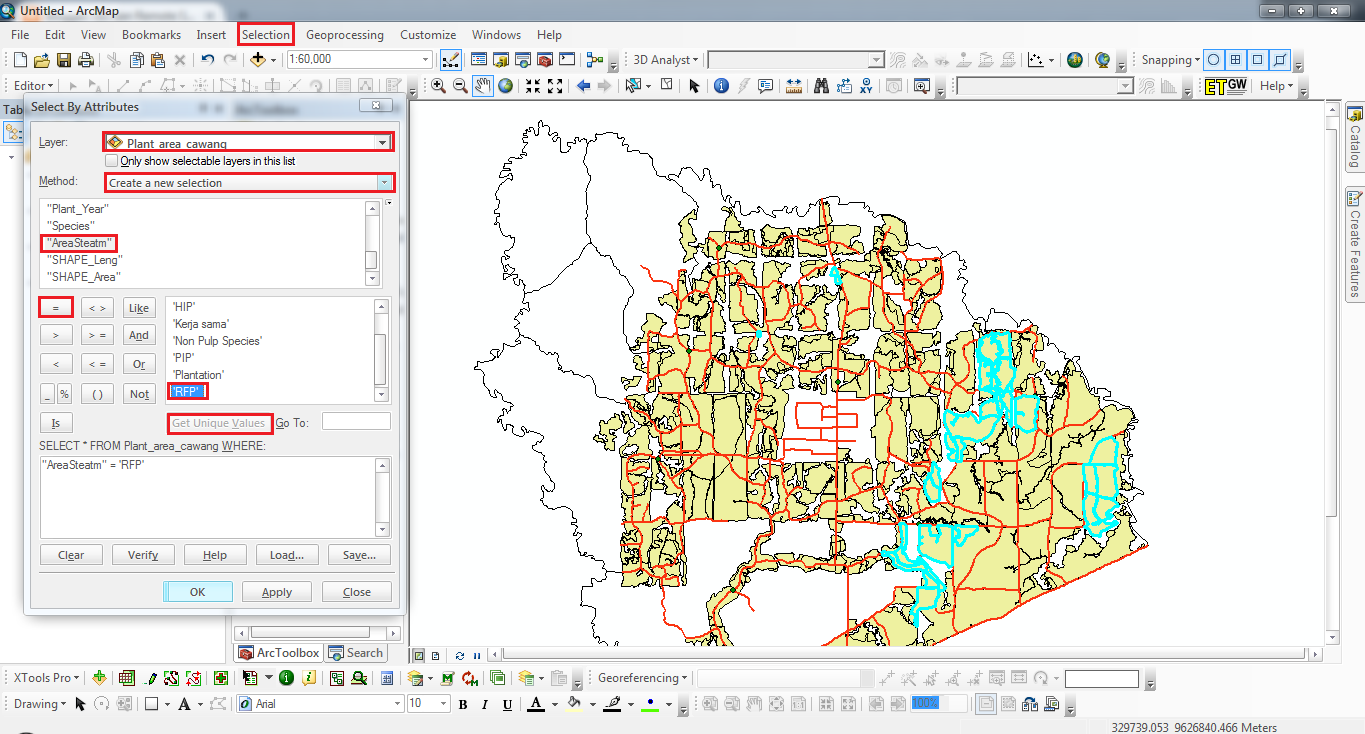Save the current map document
This screenshot has height=734, width=1365.
(x=64, y=60)
